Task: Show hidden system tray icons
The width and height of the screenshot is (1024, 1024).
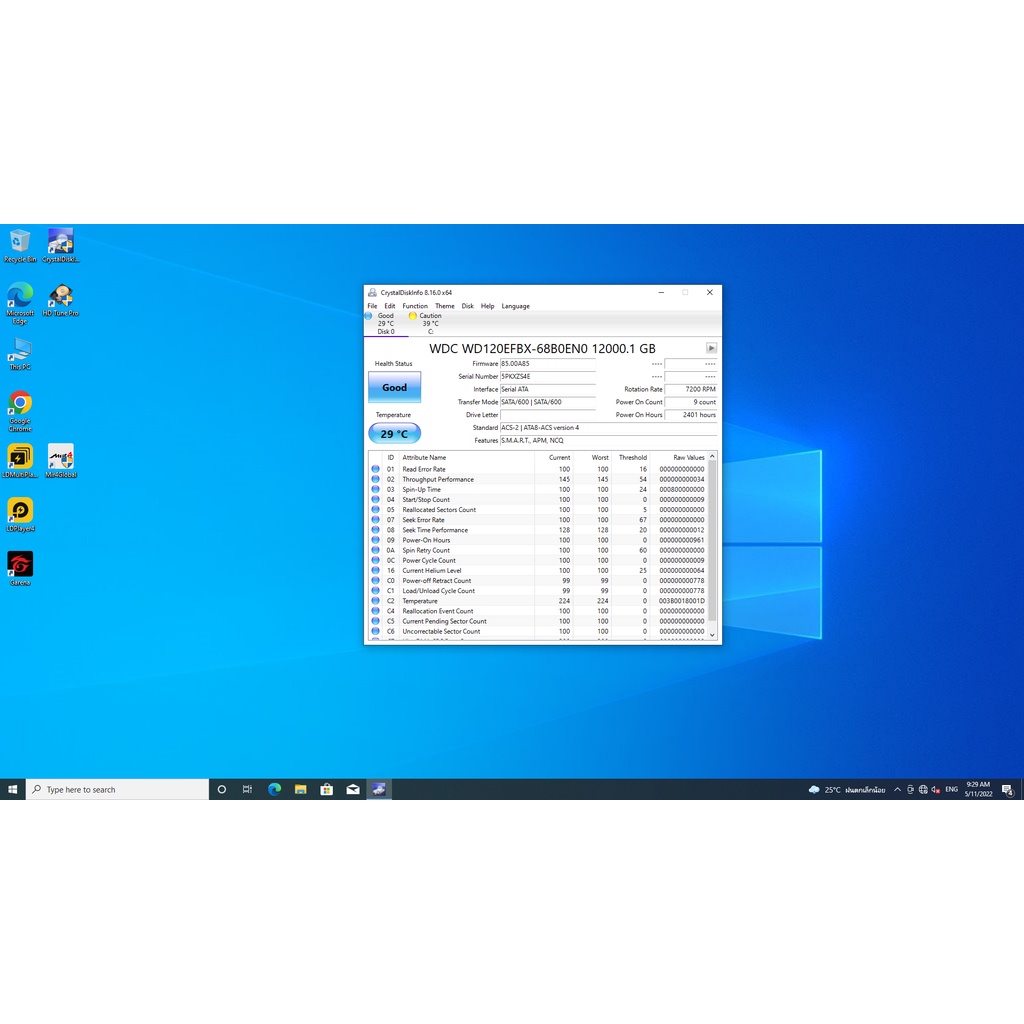Action: (x=897, y=789)
